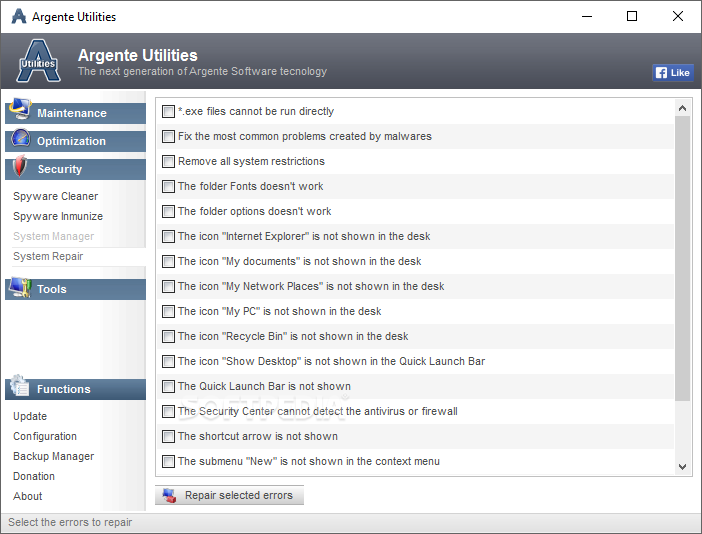Click the icon beside Repair selected errors

[169, 495]
